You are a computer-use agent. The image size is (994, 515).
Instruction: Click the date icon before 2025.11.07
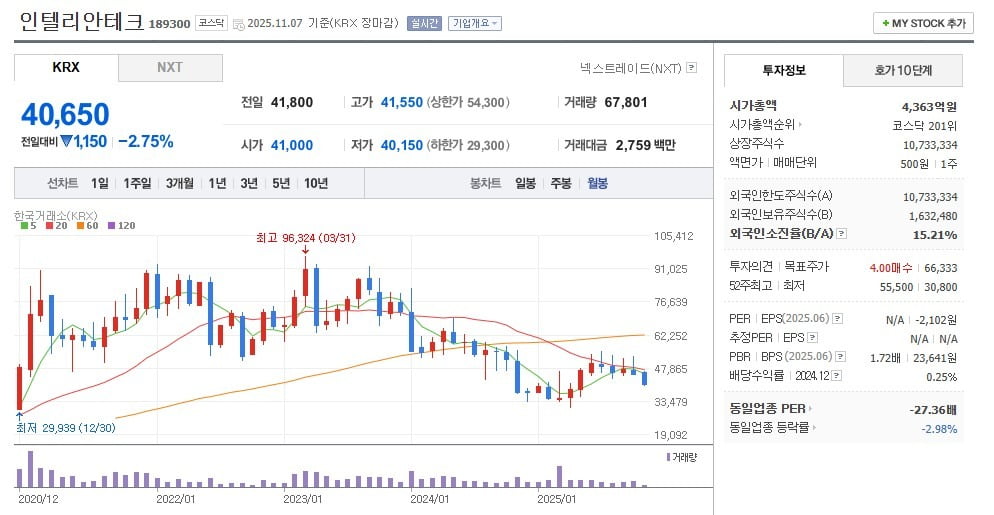tap(237, 23)
